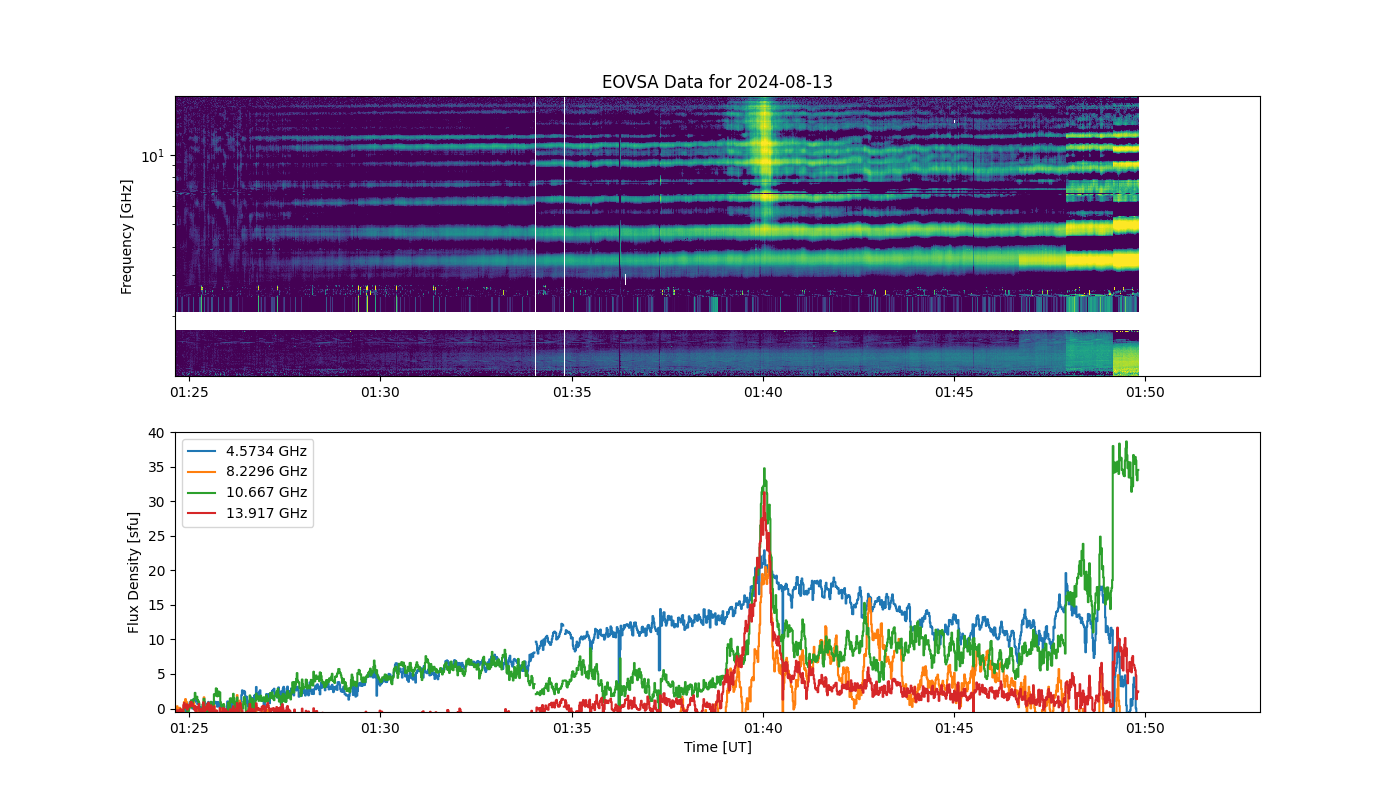
Task: Click the green line swatch in legend
Action: (x=202, y=493)
